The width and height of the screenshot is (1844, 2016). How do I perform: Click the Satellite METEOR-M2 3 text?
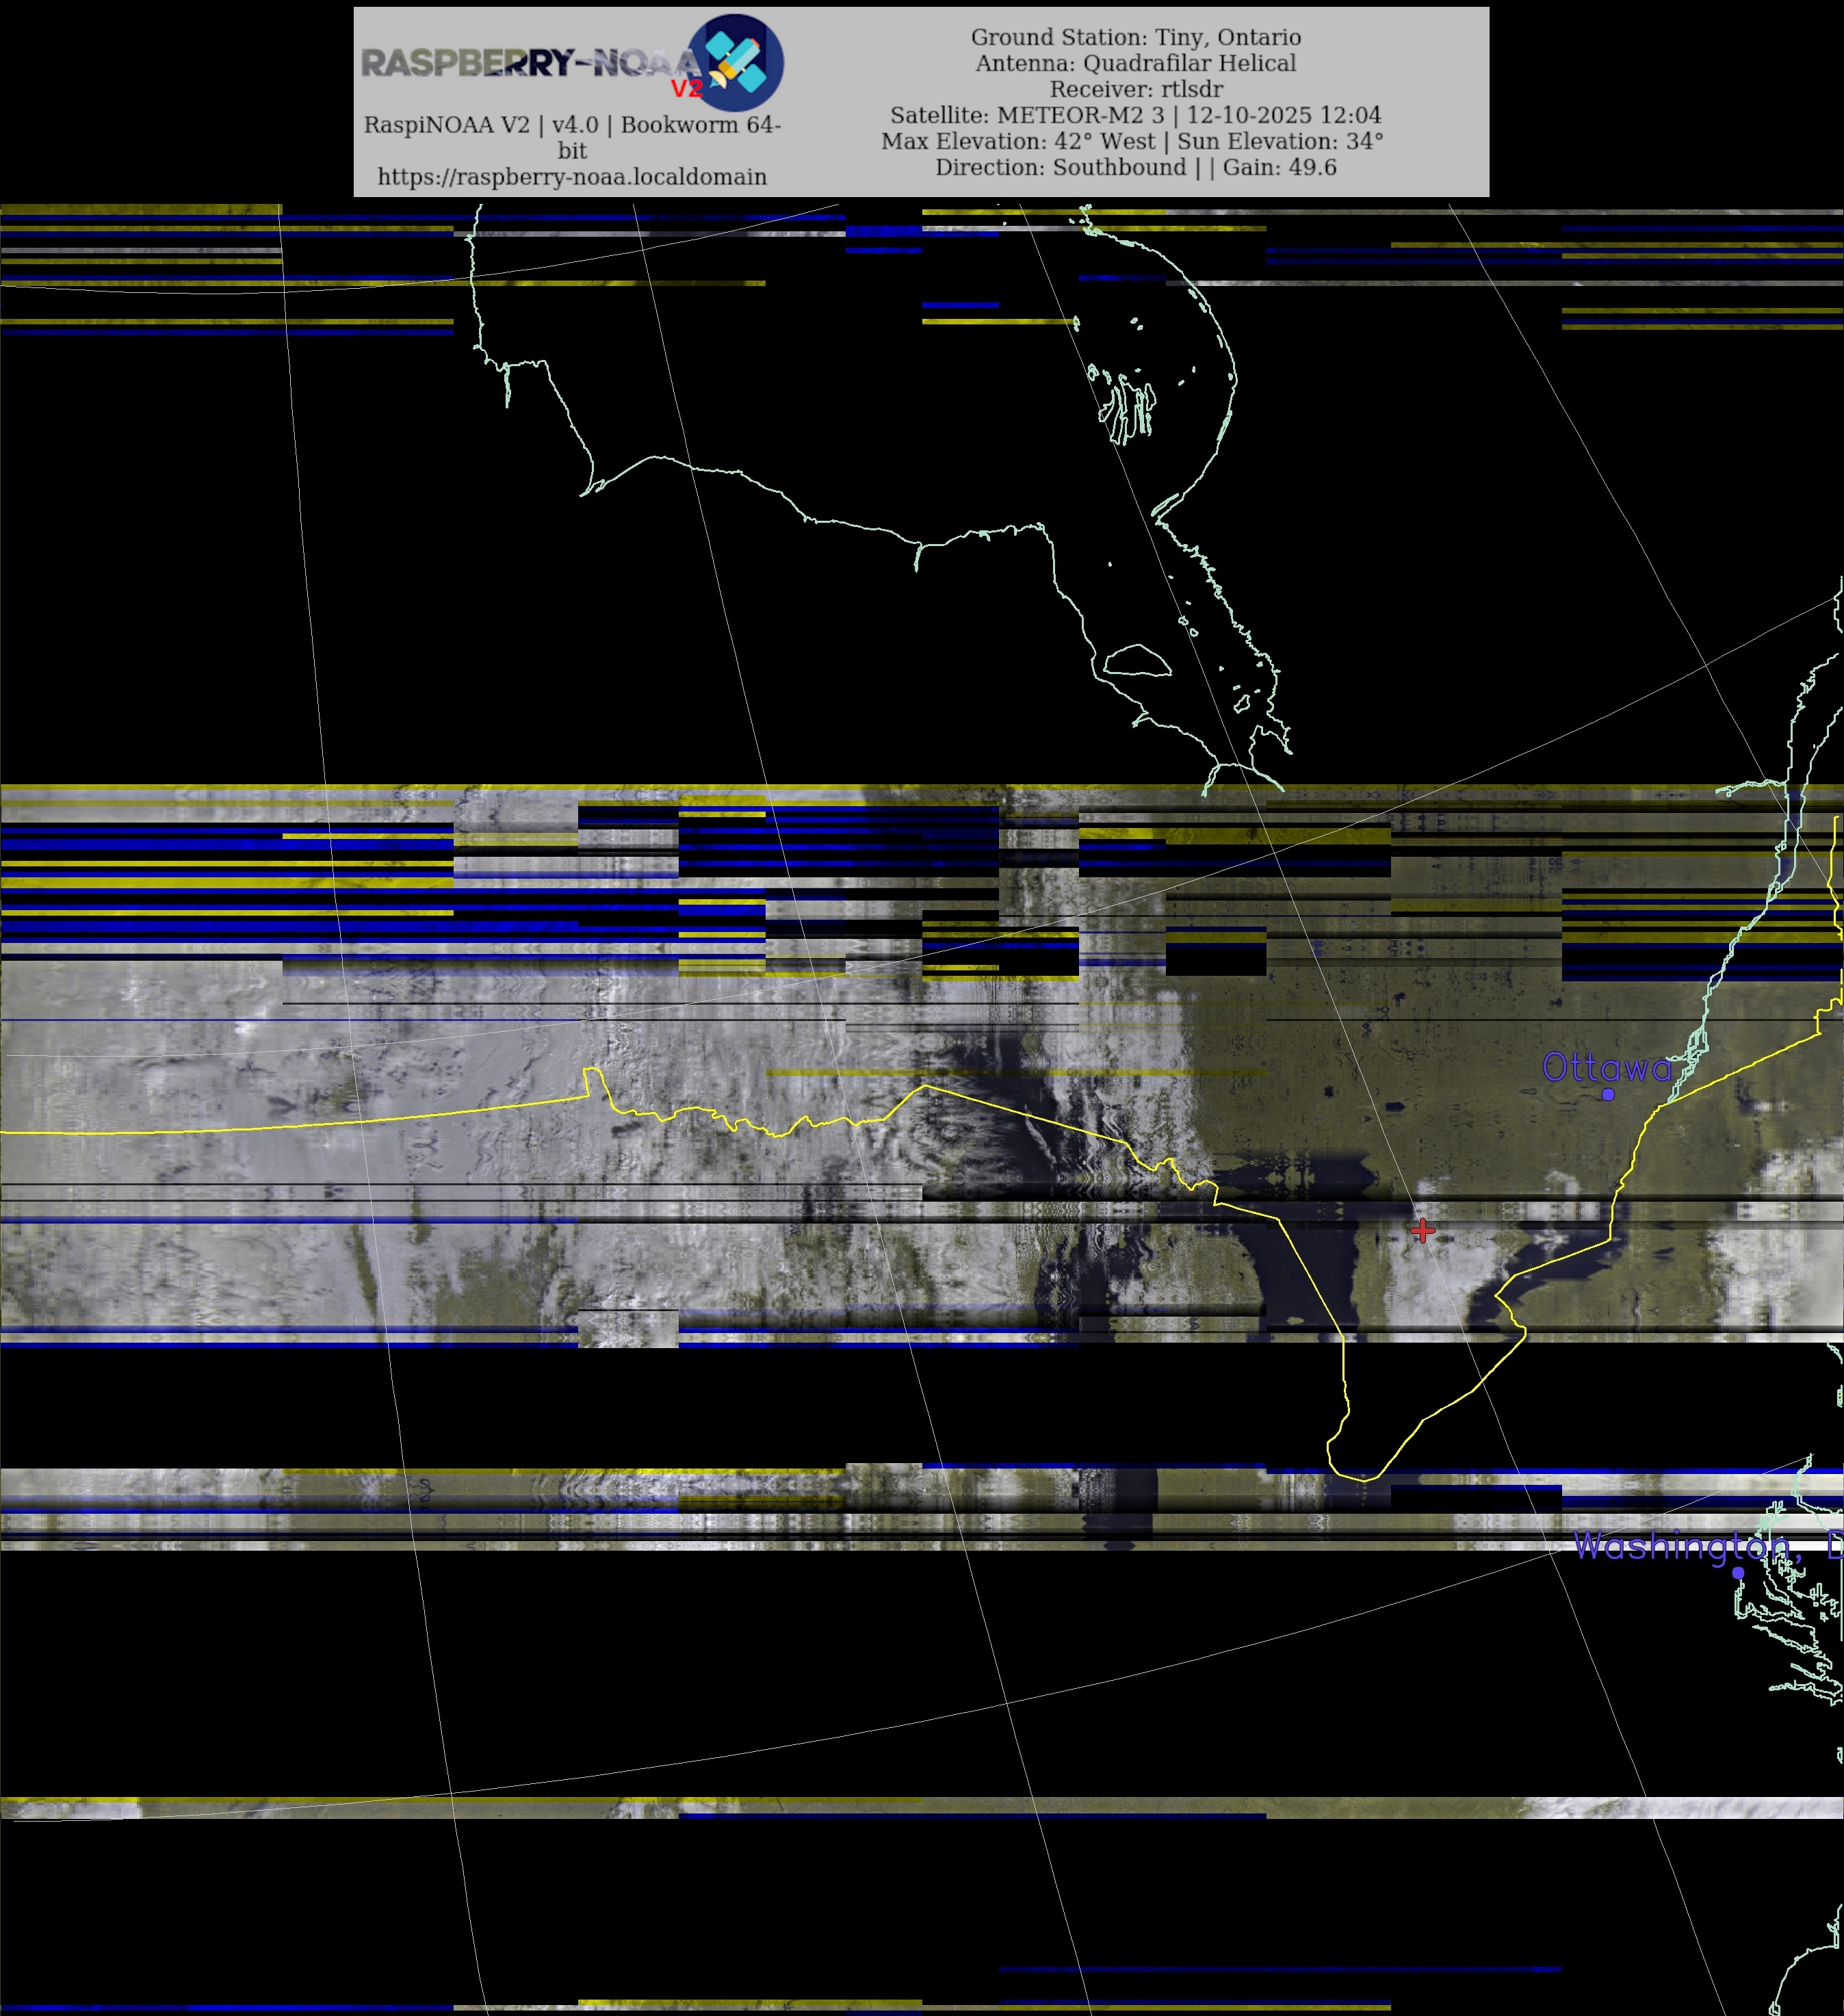pos(1028,115)
